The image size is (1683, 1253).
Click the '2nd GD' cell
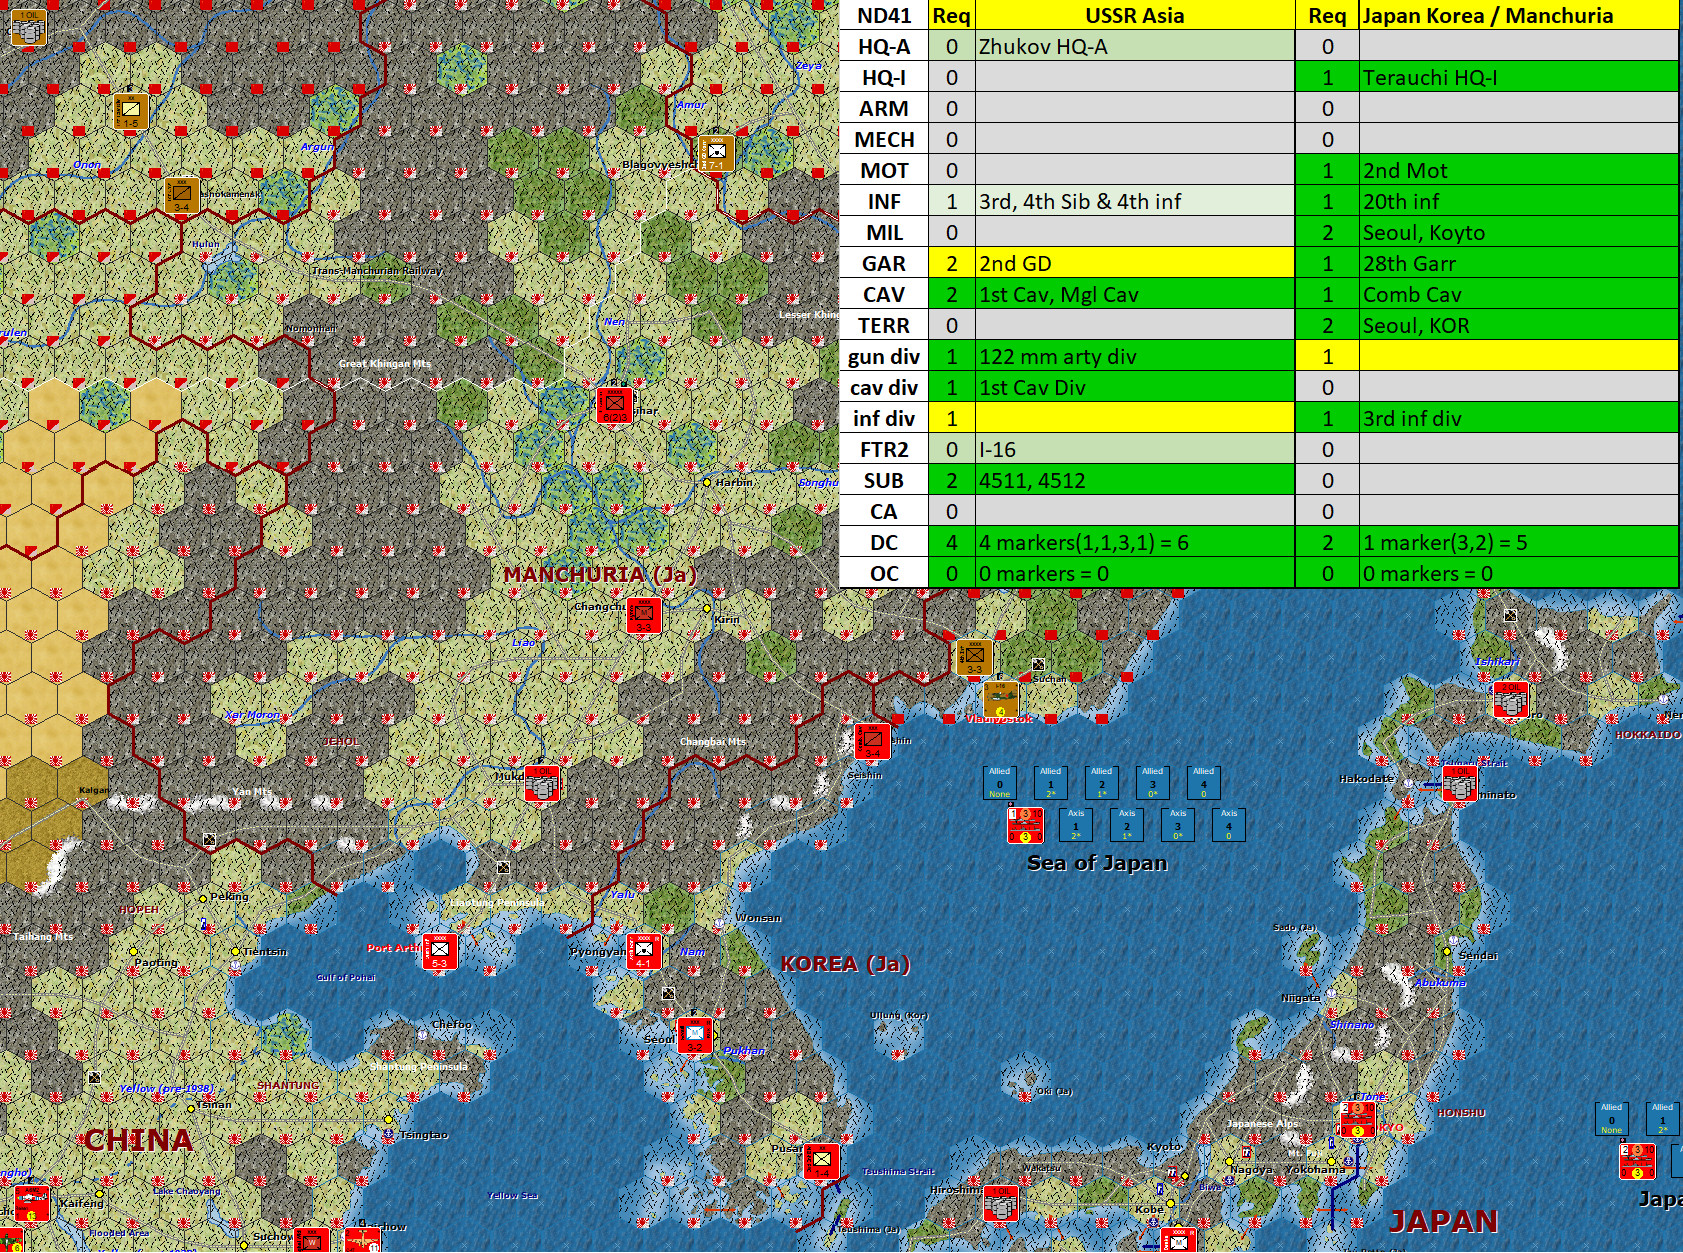pyautogui.click(x=1135, y=263)
